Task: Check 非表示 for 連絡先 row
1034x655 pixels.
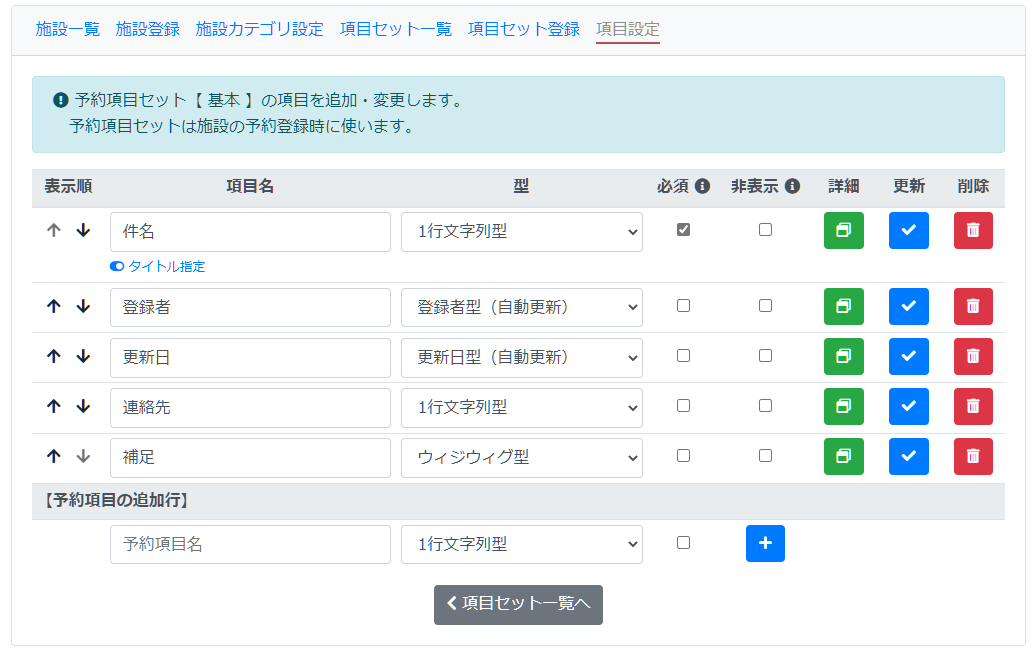Action: pyautogui.click(x=765, y=406)
